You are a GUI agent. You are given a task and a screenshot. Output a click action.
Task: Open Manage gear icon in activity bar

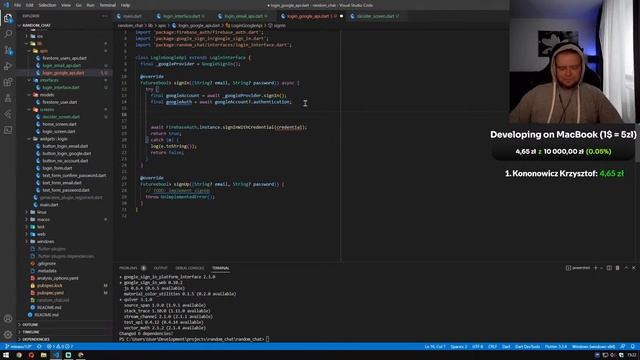(x=8, y=335)
